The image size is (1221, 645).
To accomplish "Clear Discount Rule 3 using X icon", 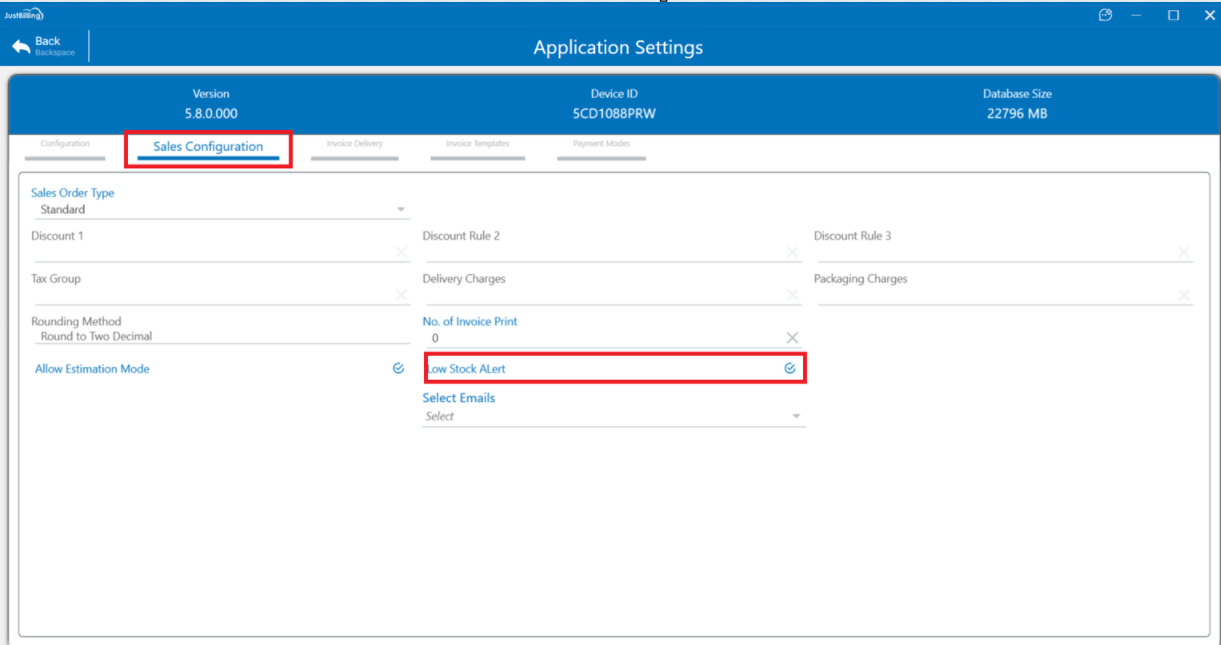I will [x=1184, y=252].
